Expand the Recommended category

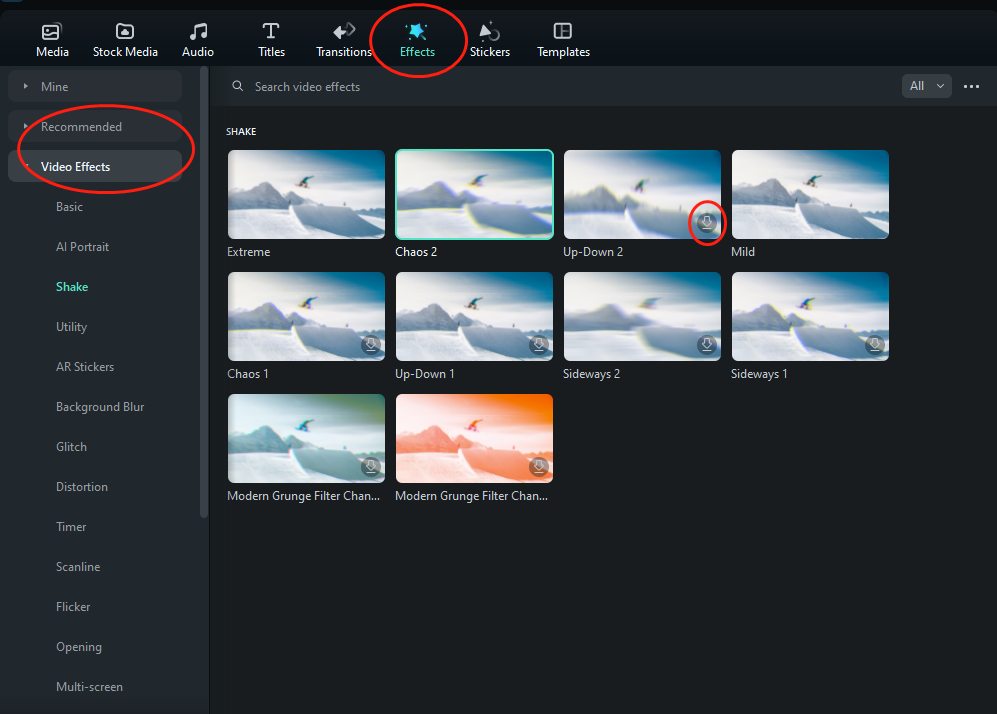click(x=26, y=127)
